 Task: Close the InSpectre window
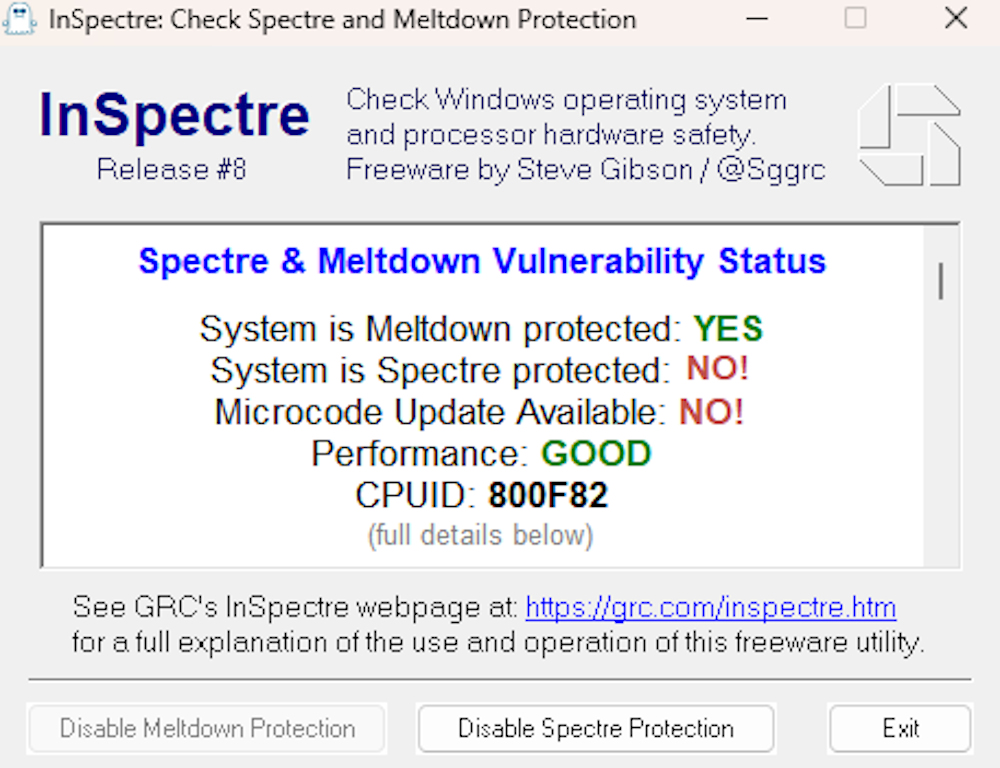(956, 19)
